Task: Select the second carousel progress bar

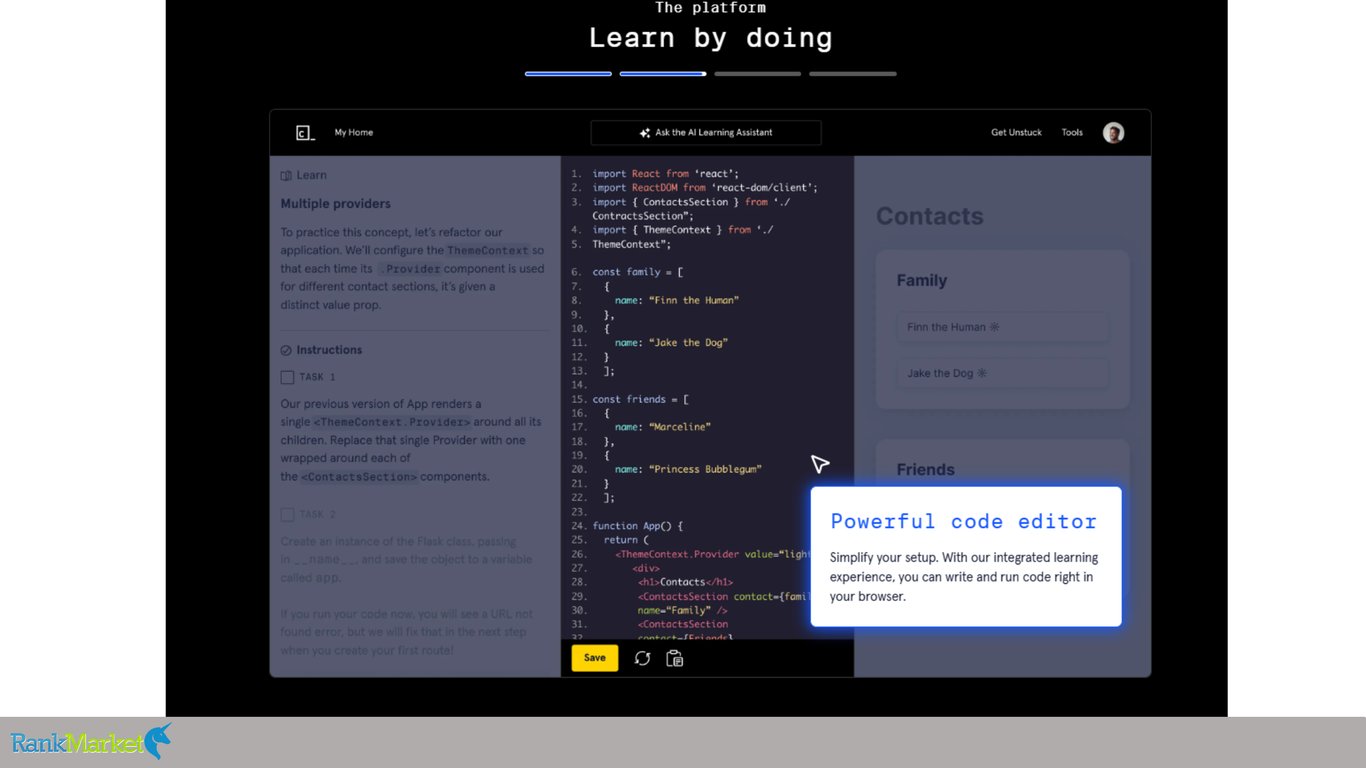Action: click(x=663, y=74)
